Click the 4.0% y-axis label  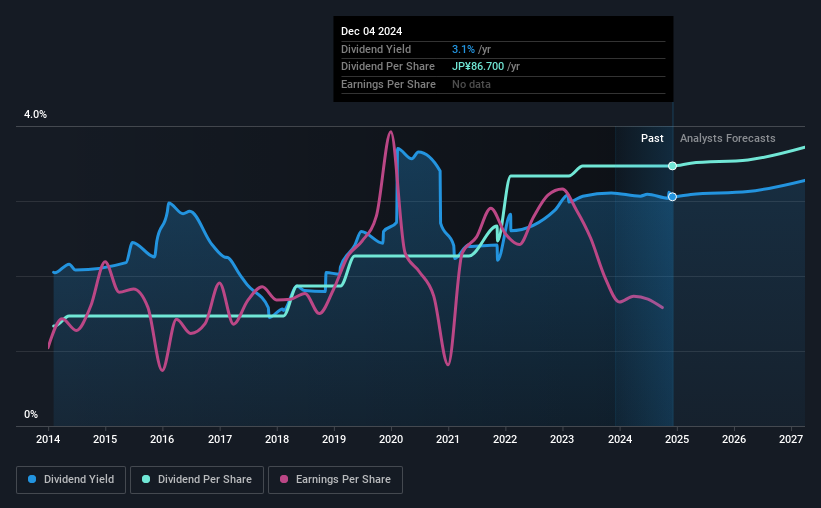[x=36, y=115]
